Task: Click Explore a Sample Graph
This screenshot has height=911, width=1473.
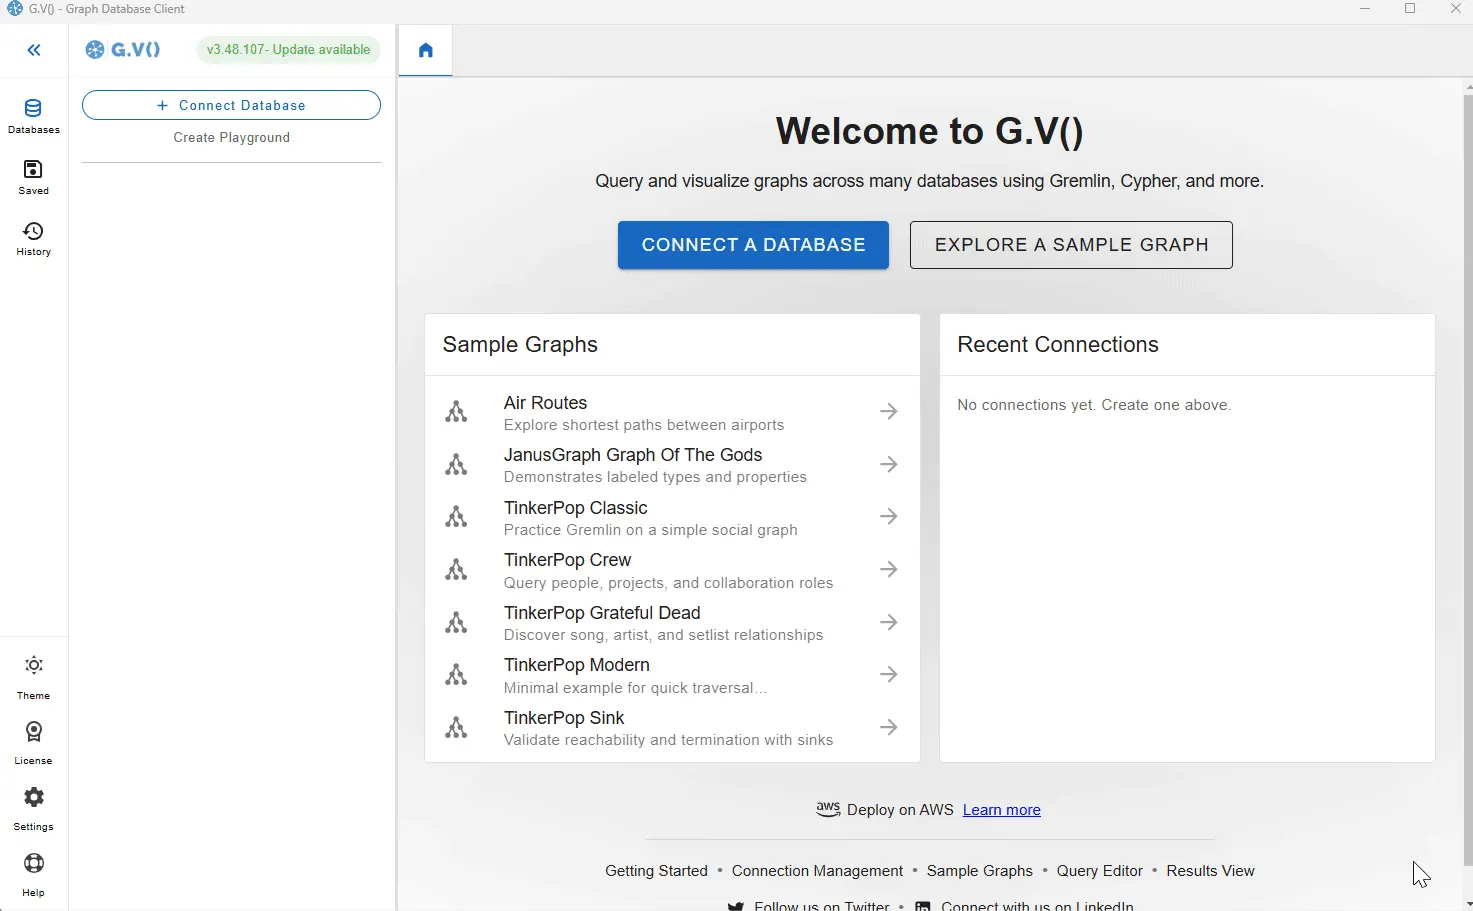Action: tap(1070, 244)
